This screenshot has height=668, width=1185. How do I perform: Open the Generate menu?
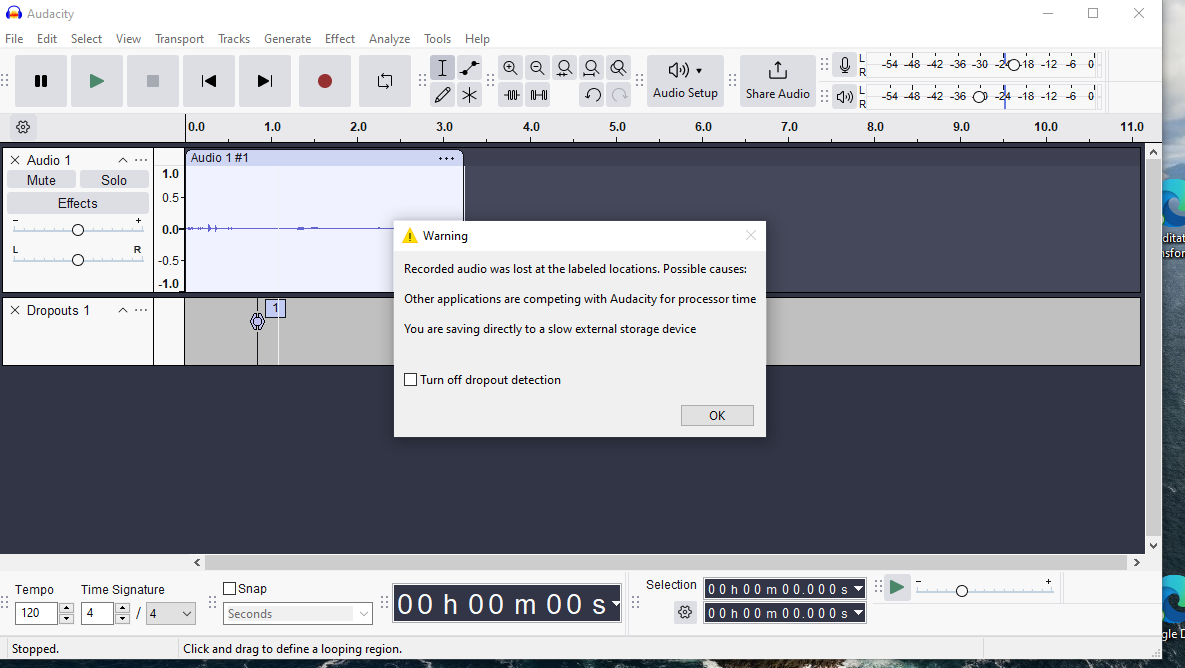pyautogui.click(x=287, y=39)
